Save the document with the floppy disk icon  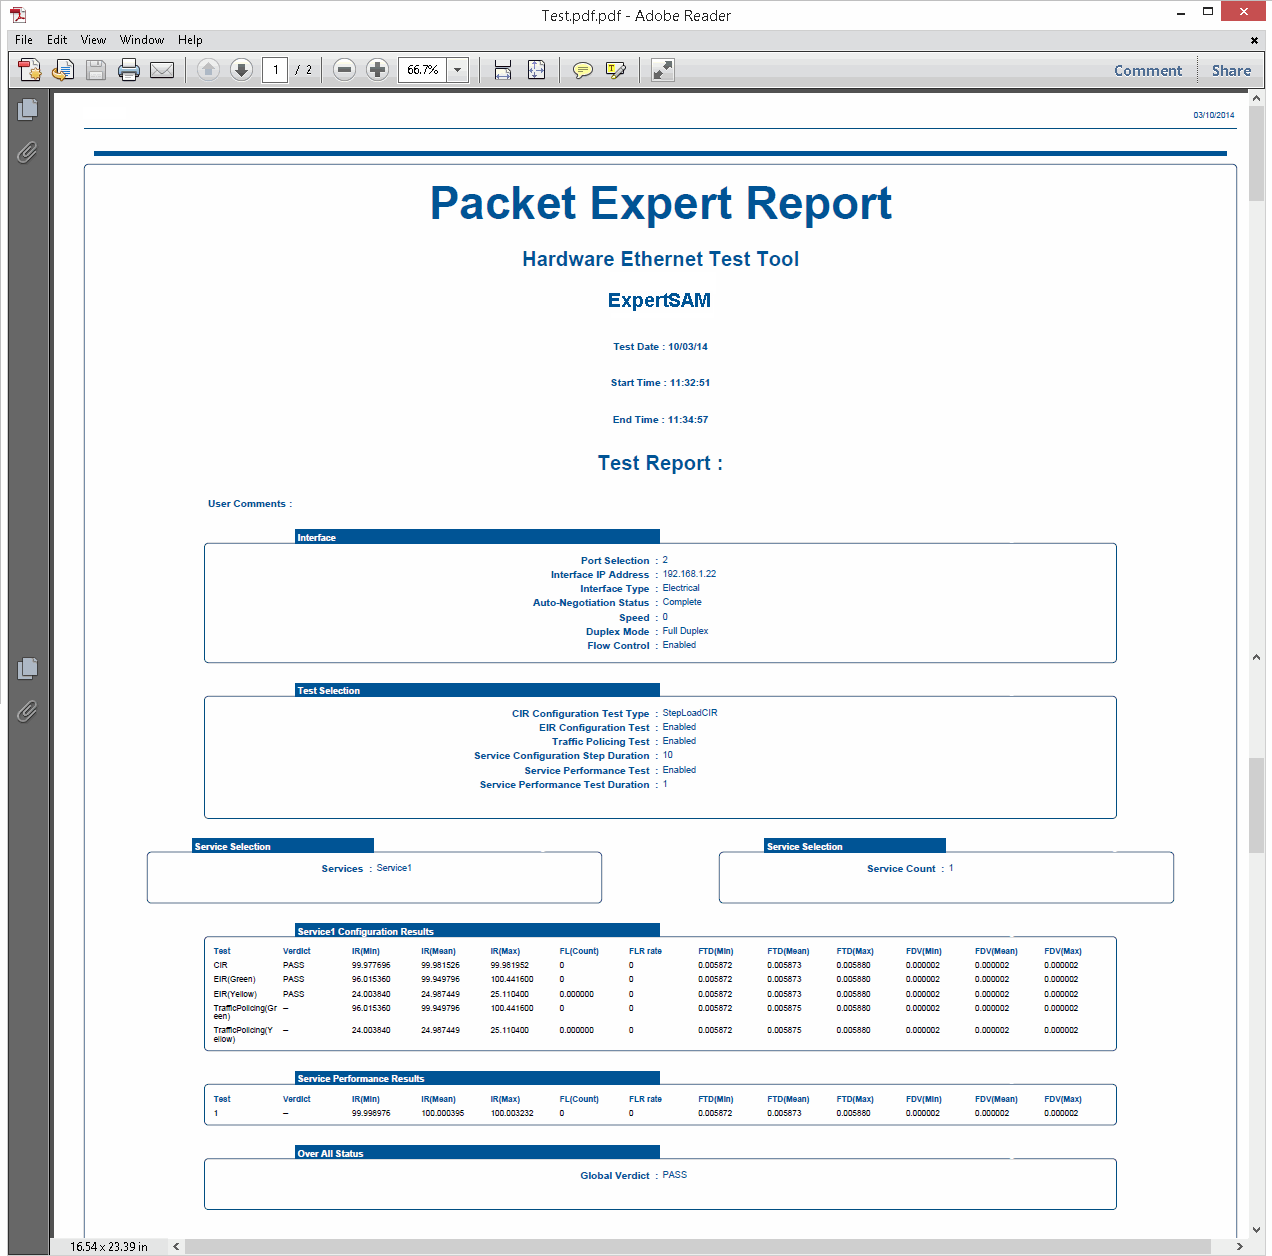click(96, 70)
